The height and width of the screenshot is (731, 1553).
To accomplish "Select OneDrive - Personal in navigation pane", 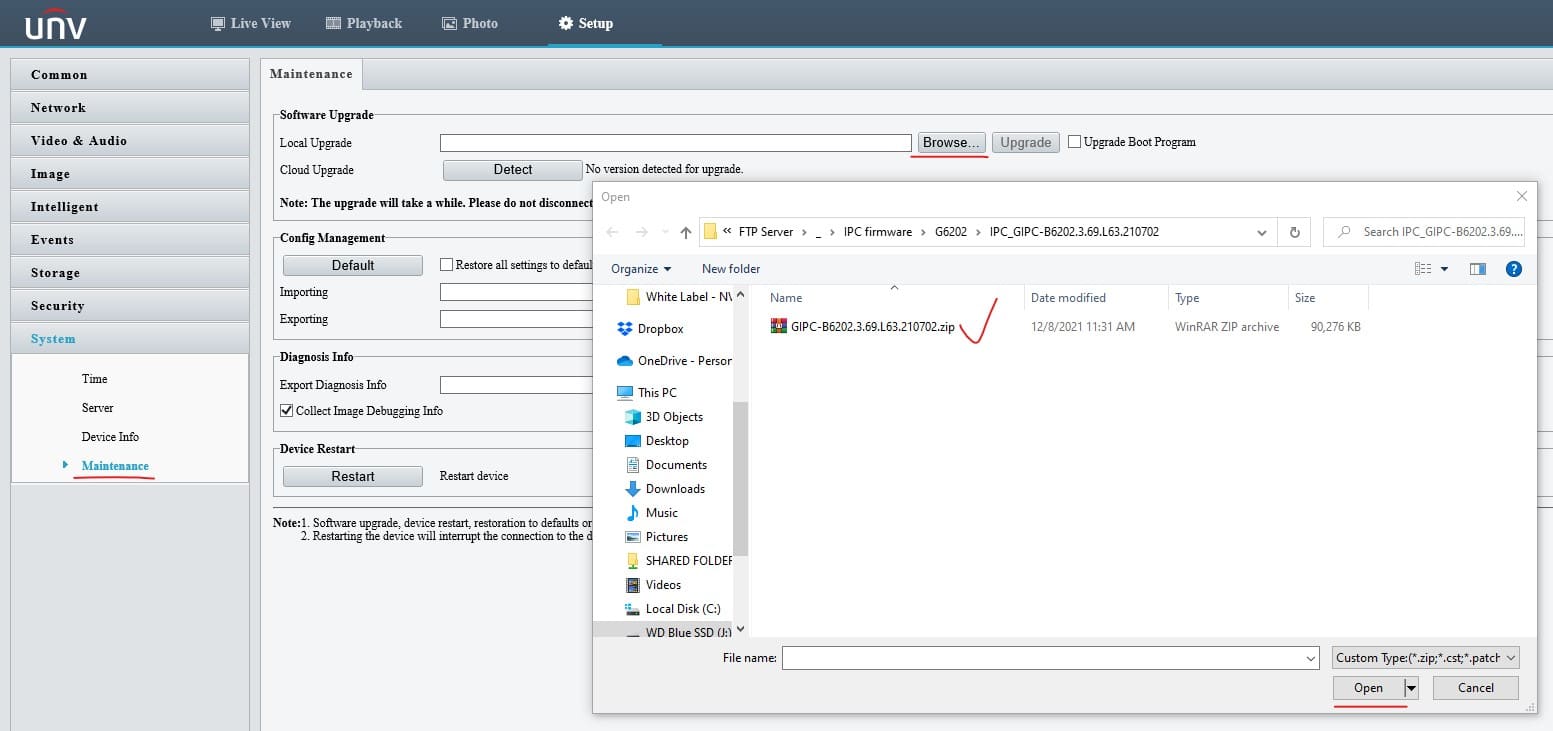I will pyautogui.click(x=674, y=361).
